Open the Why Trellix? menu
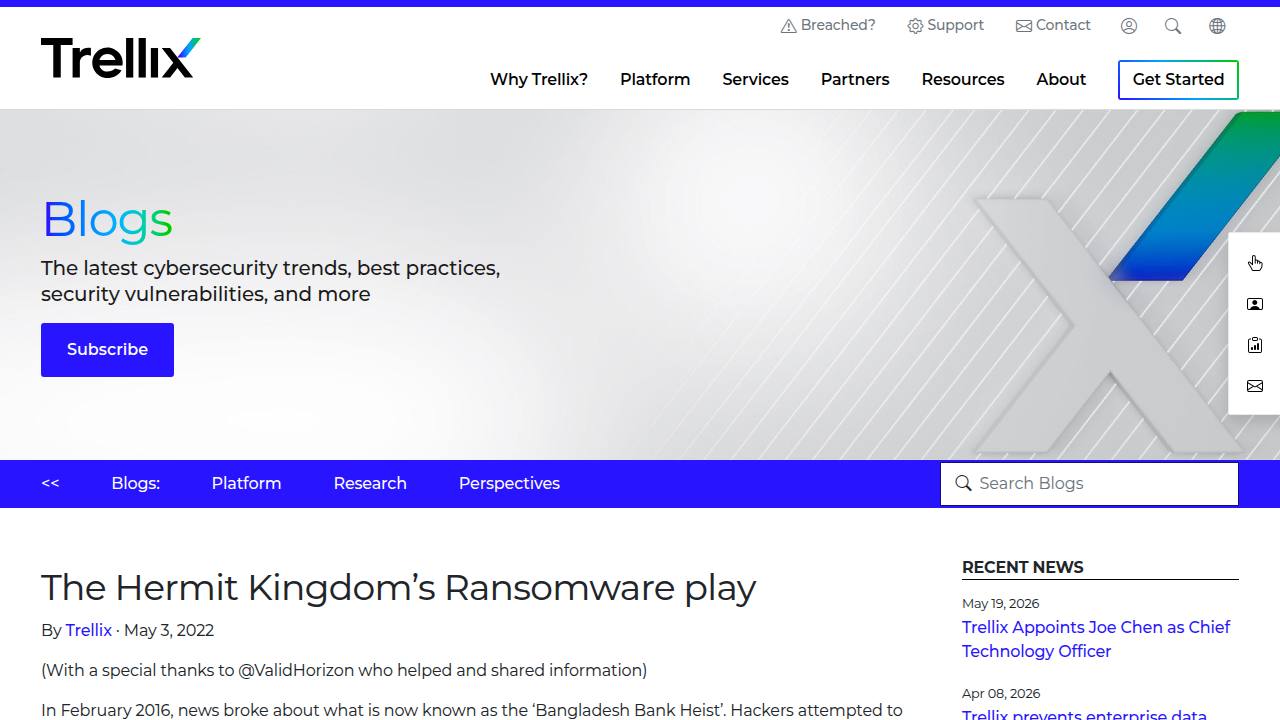1280x720 pixels. click(x=539, y=79)
